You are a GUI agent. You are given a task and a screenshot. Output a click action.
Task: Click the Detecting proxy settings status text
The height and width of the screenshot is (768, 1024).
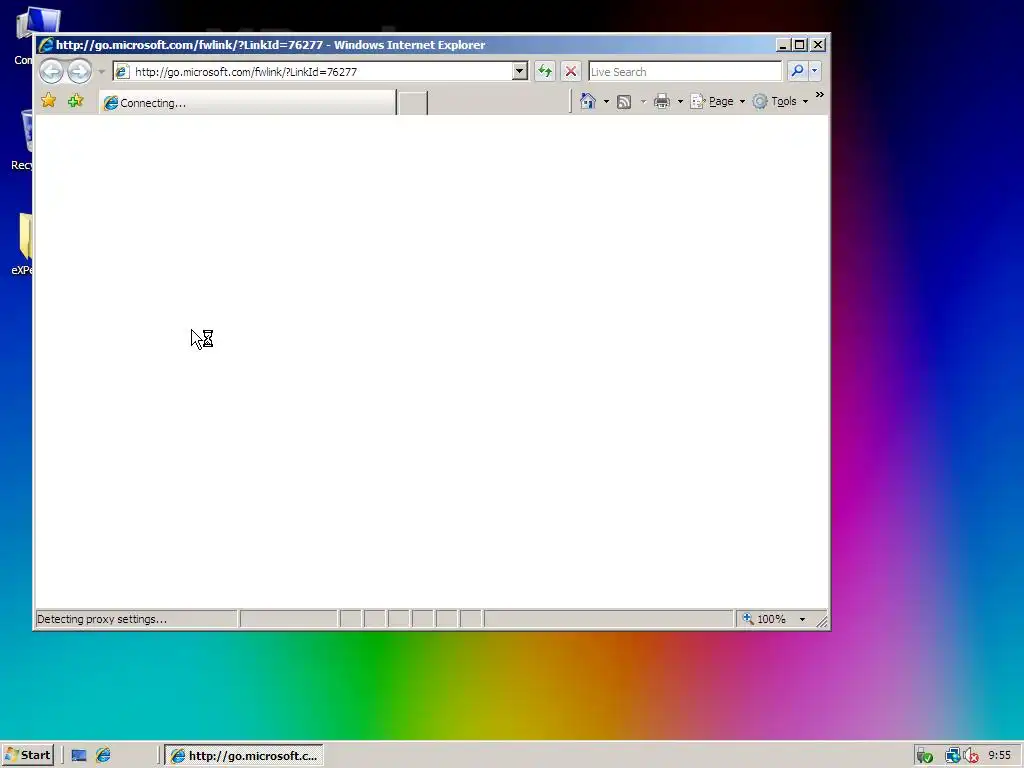102,619
